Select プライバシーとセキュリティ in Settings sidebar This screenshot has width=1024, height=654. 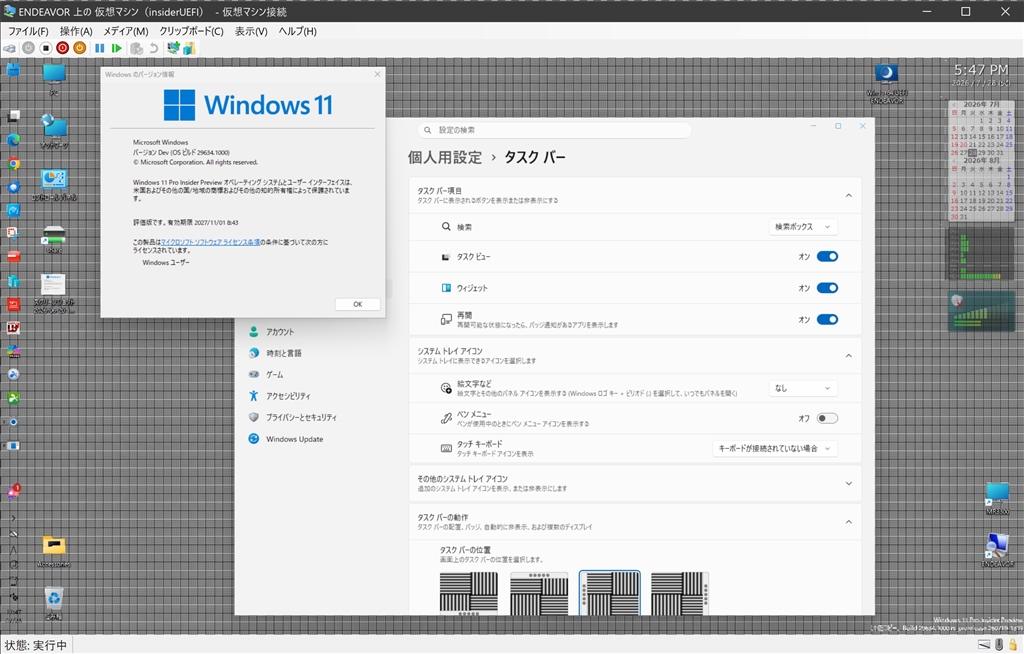click(293, 417)
